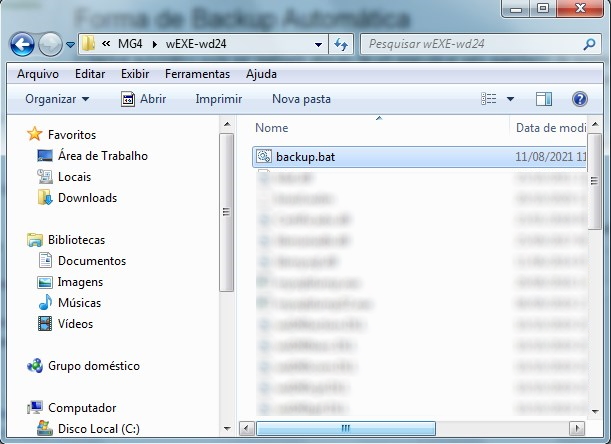Expand the arrow between MG4 and wEXE-wd24
611x444 pixels.
point(155,44)
